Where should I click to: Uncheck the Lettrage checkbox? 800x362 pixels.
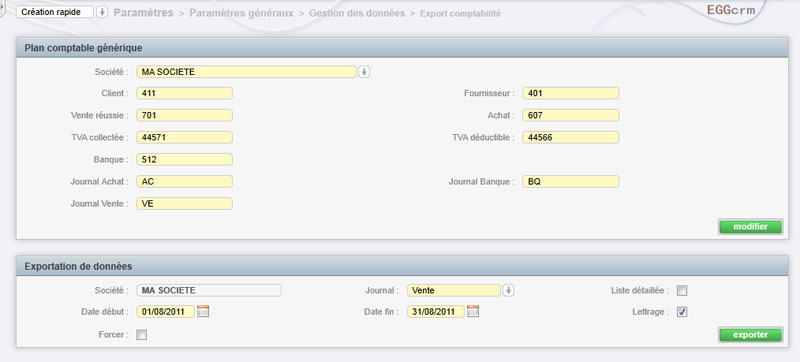pyautogui.click(x=682, y=312)
